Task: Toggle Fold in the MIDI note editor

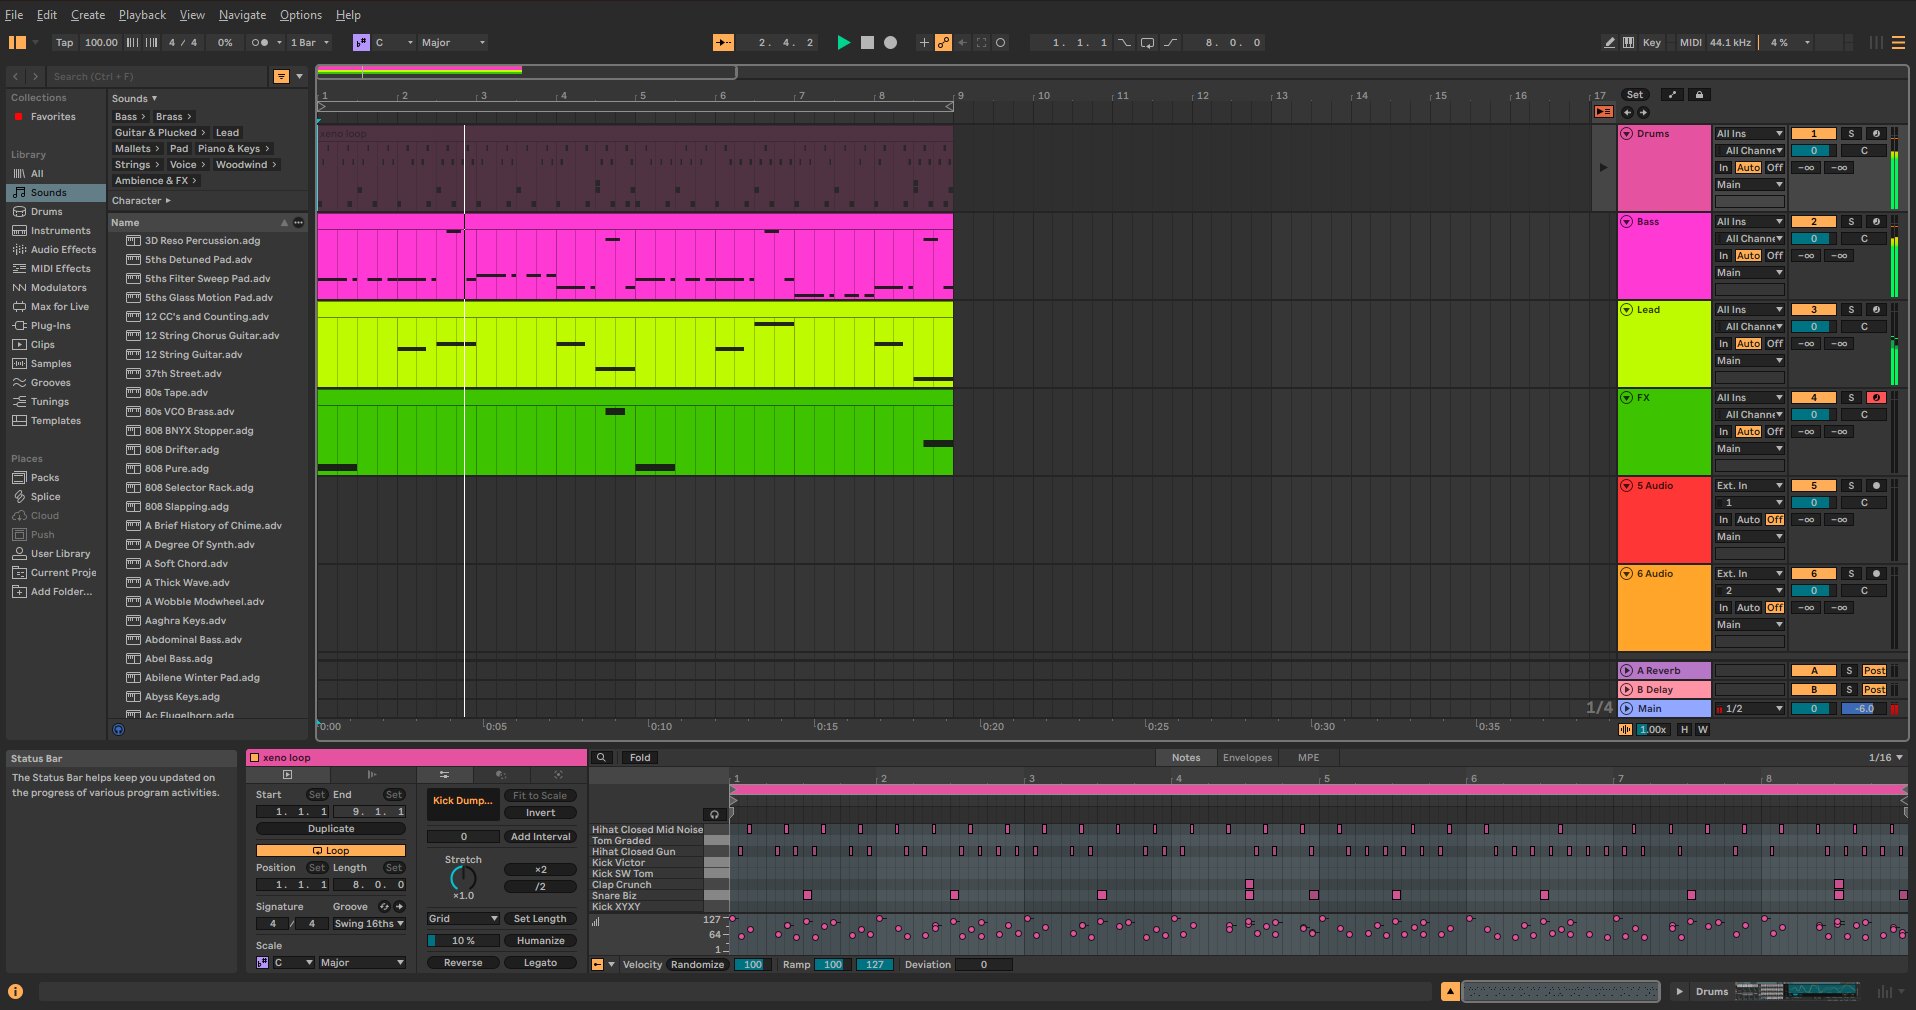Action: click(x=640, y=758)
